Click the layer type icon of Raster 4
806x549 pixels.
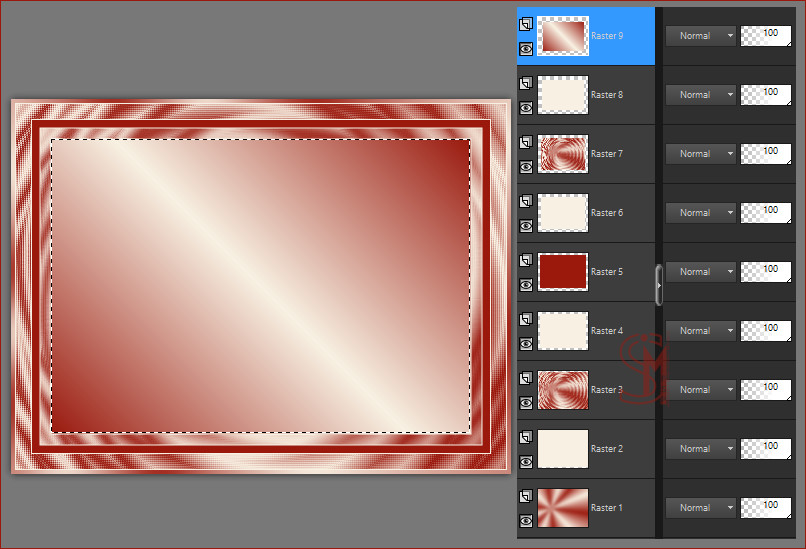[x=526, y=319]
